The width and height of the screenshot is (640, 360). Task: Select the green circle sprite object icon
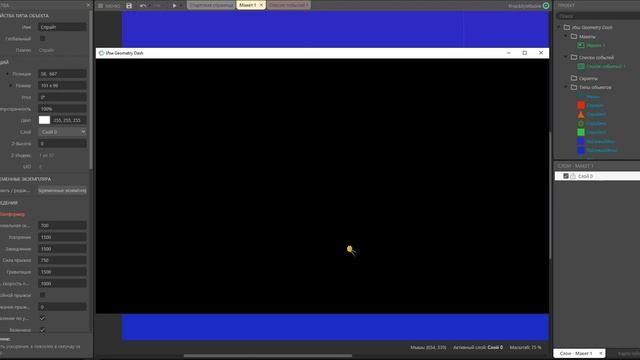[x=581, y=124]
